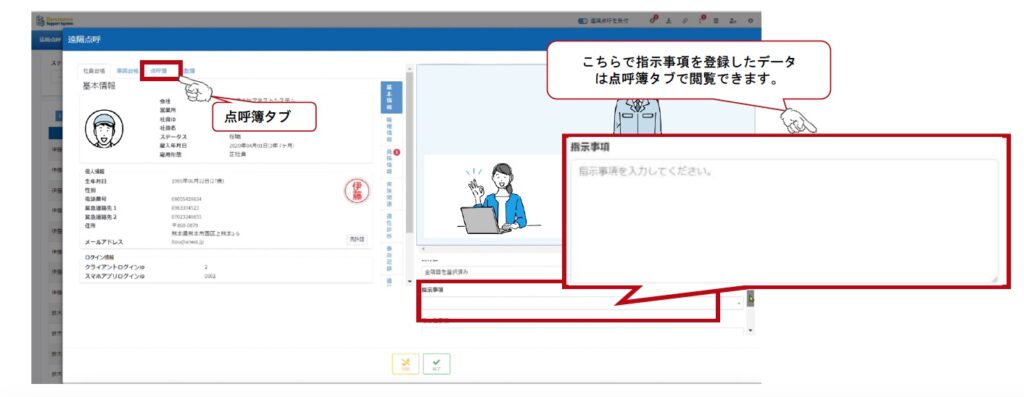Open notifications icon with red badge
Viewport: 1024px width, 397px height.
click(x=701, y=20)
